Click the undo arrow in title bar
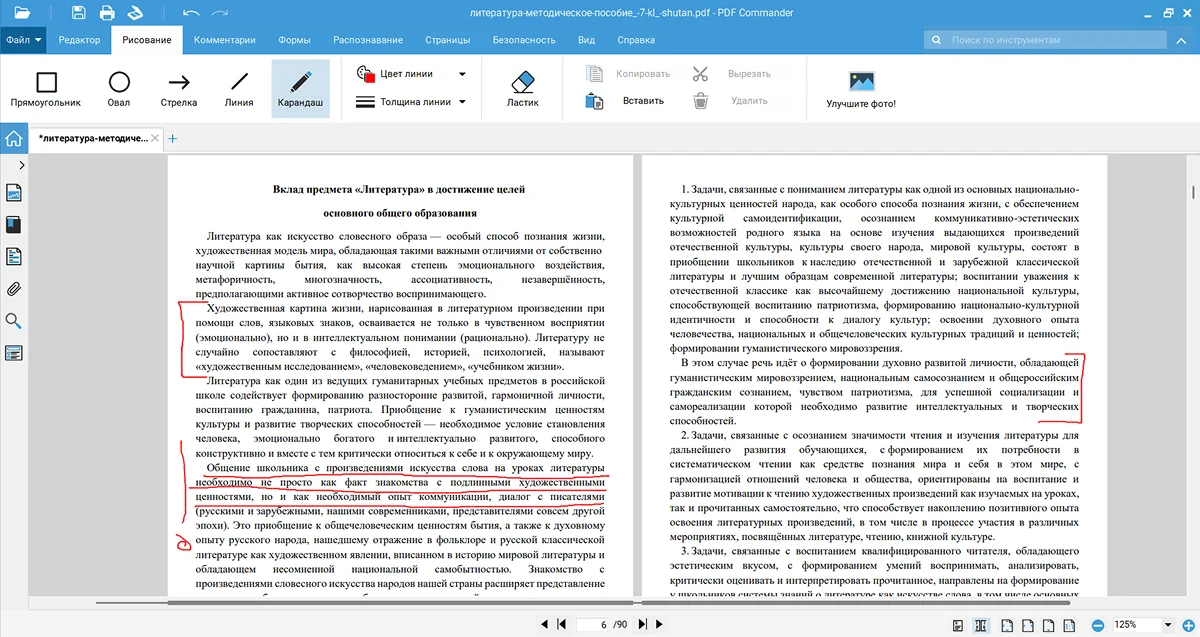 pyautogui.click(x=192, y=13)
